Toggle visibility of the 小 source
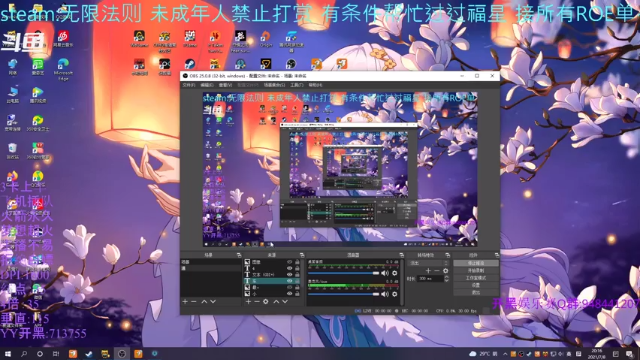 pyautogui.click(x=289, y=293)
